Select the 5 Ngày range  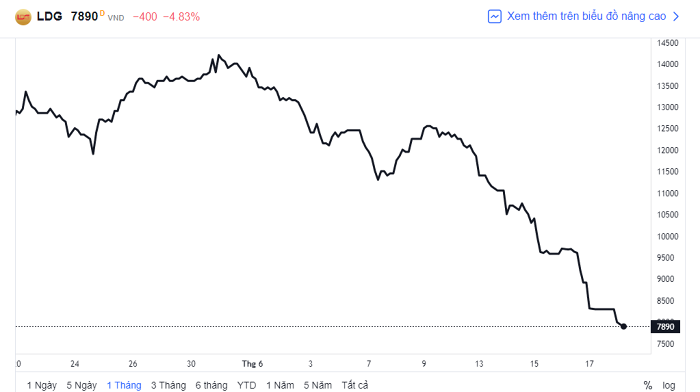[82, 385]
